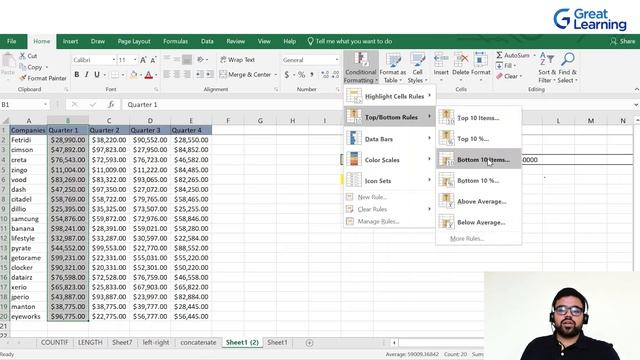
Task: Open the font size 11 dropdown
Action: coord(135,60)
